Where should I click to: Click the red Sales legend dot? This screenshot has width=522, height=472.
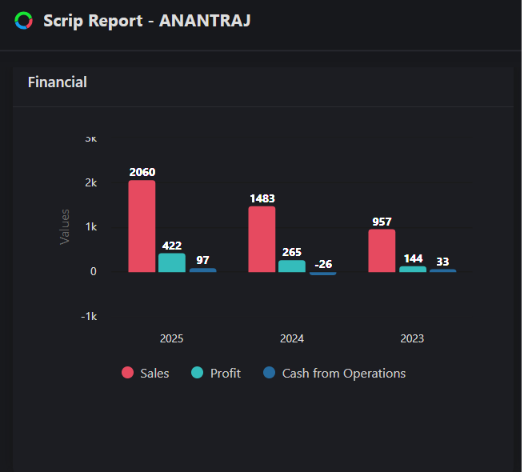[128, 373]
